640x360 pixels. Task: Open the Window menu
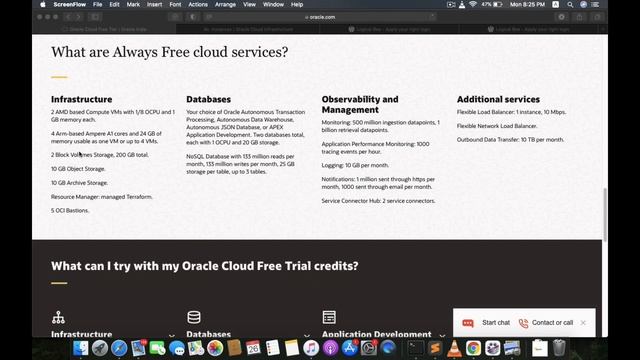pos(273,4)
